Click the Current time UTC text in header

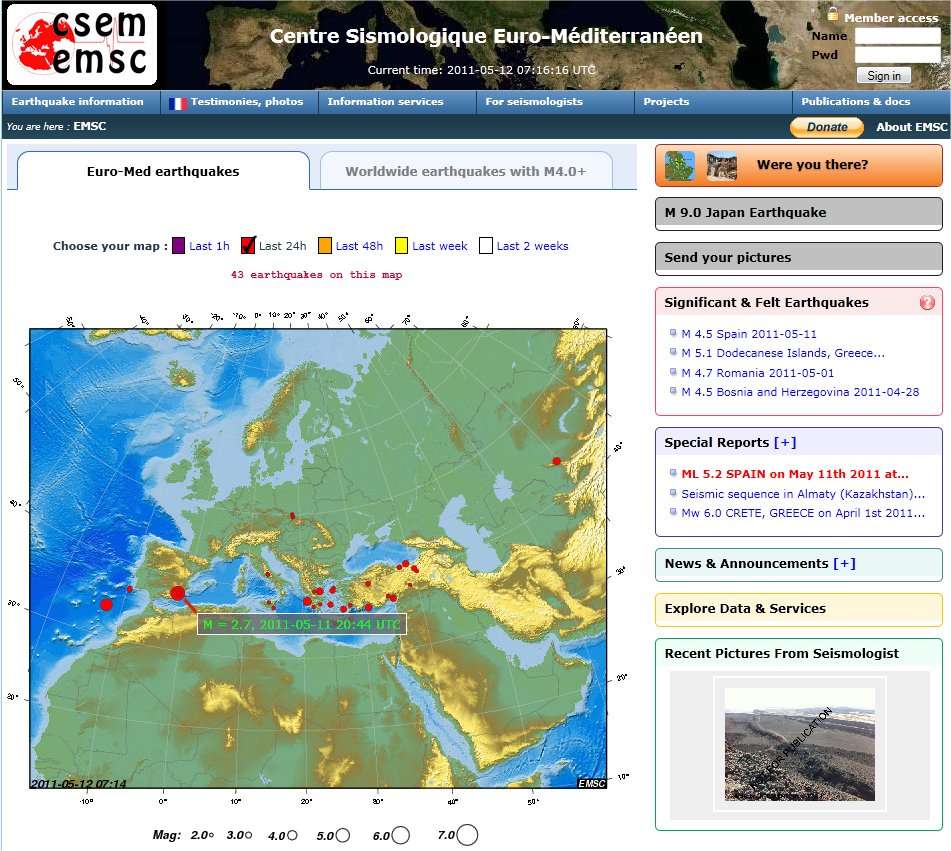tap(482, 70)
